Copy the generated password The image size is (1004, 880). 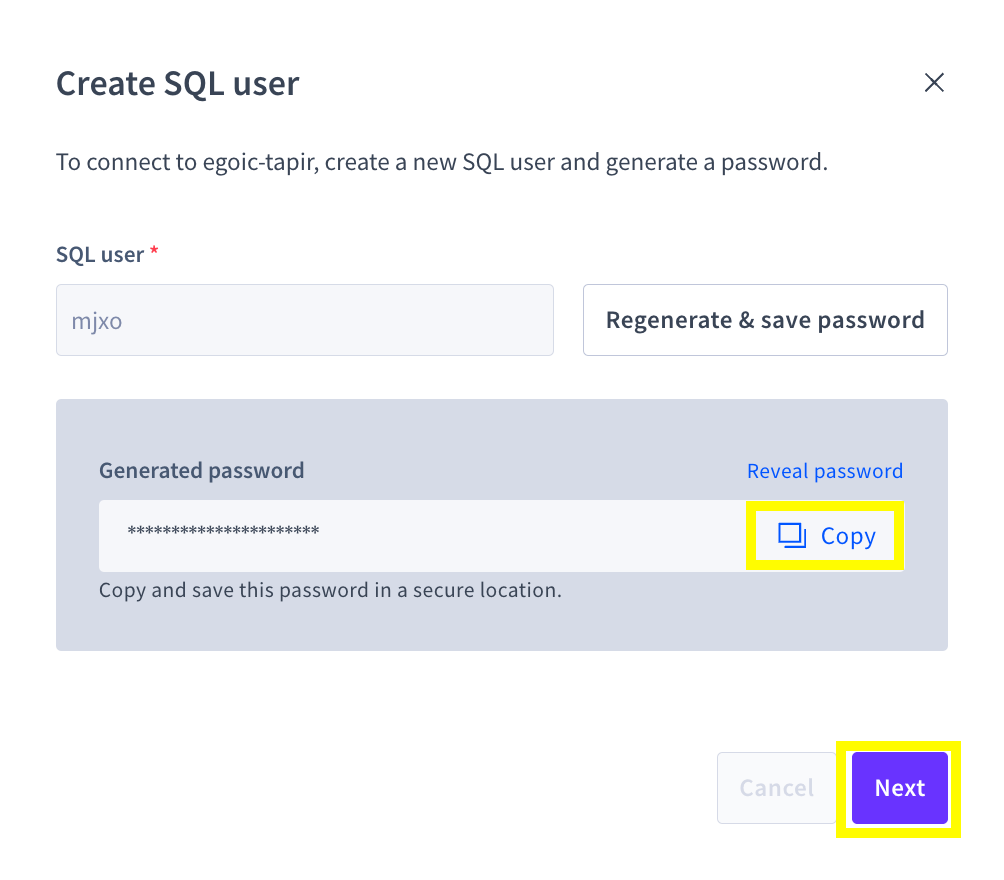point(826,536)
